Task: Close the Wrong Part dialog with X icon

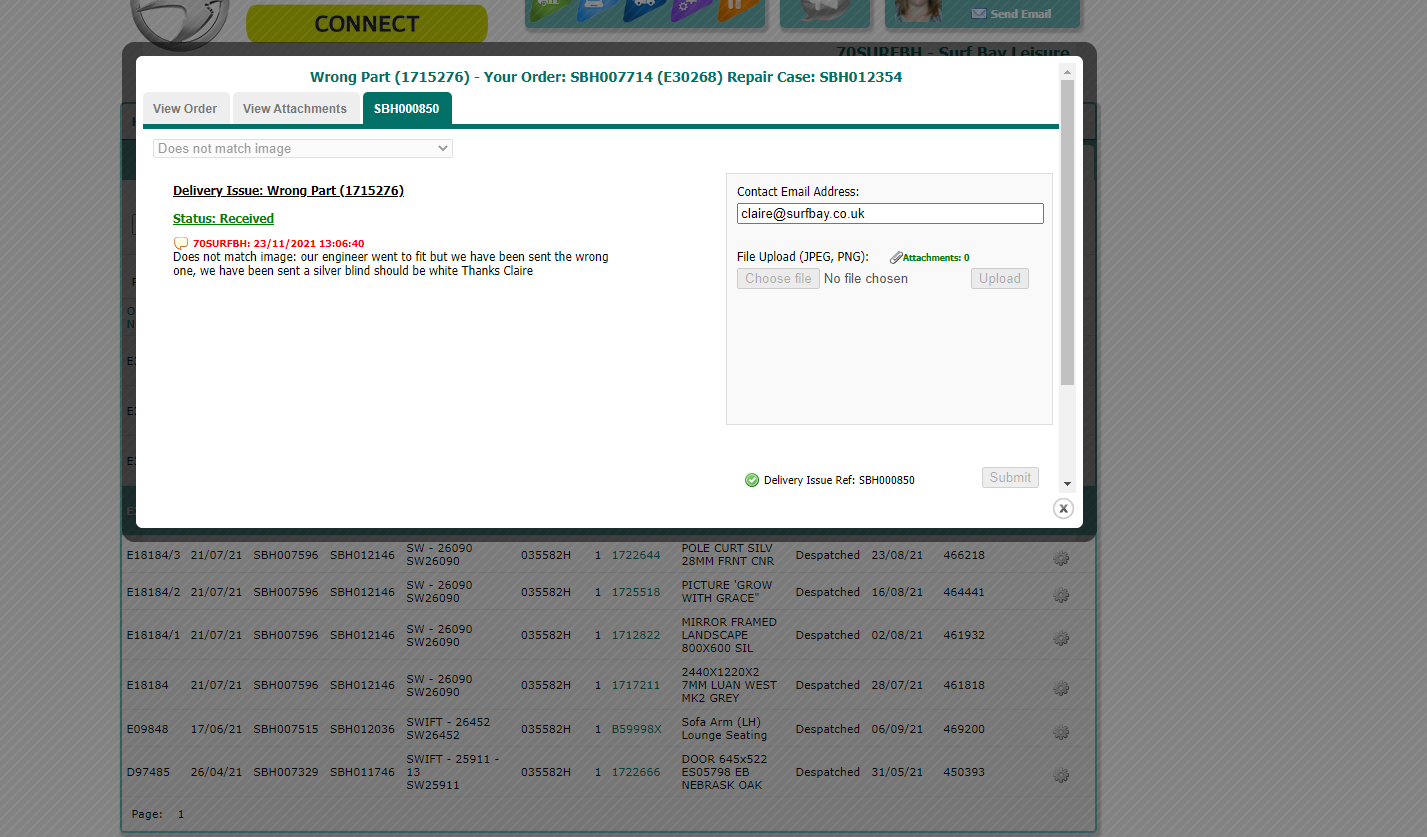Action: pos(1063,509)
